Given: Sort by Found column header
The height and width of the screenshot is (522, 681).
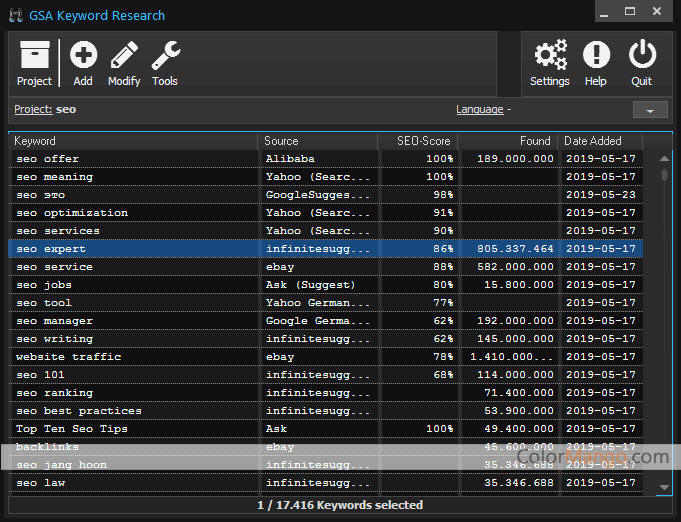Looking at the screenshot, I should pos(507,141).
